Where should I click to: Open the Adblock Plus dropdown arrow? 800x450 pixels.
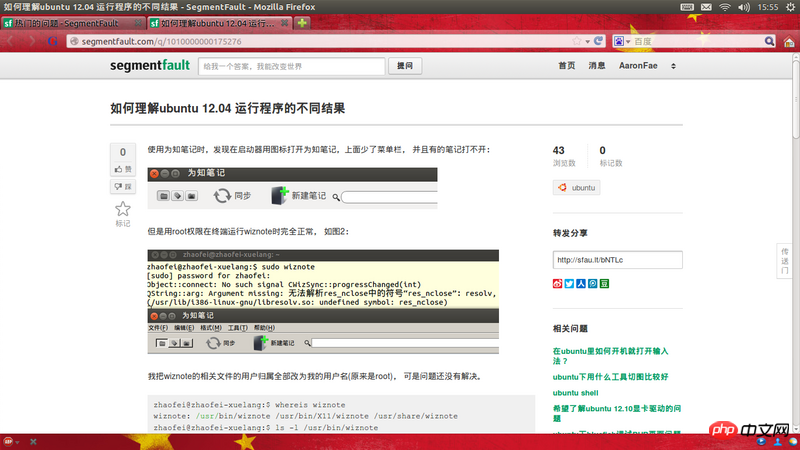[17, 442]
